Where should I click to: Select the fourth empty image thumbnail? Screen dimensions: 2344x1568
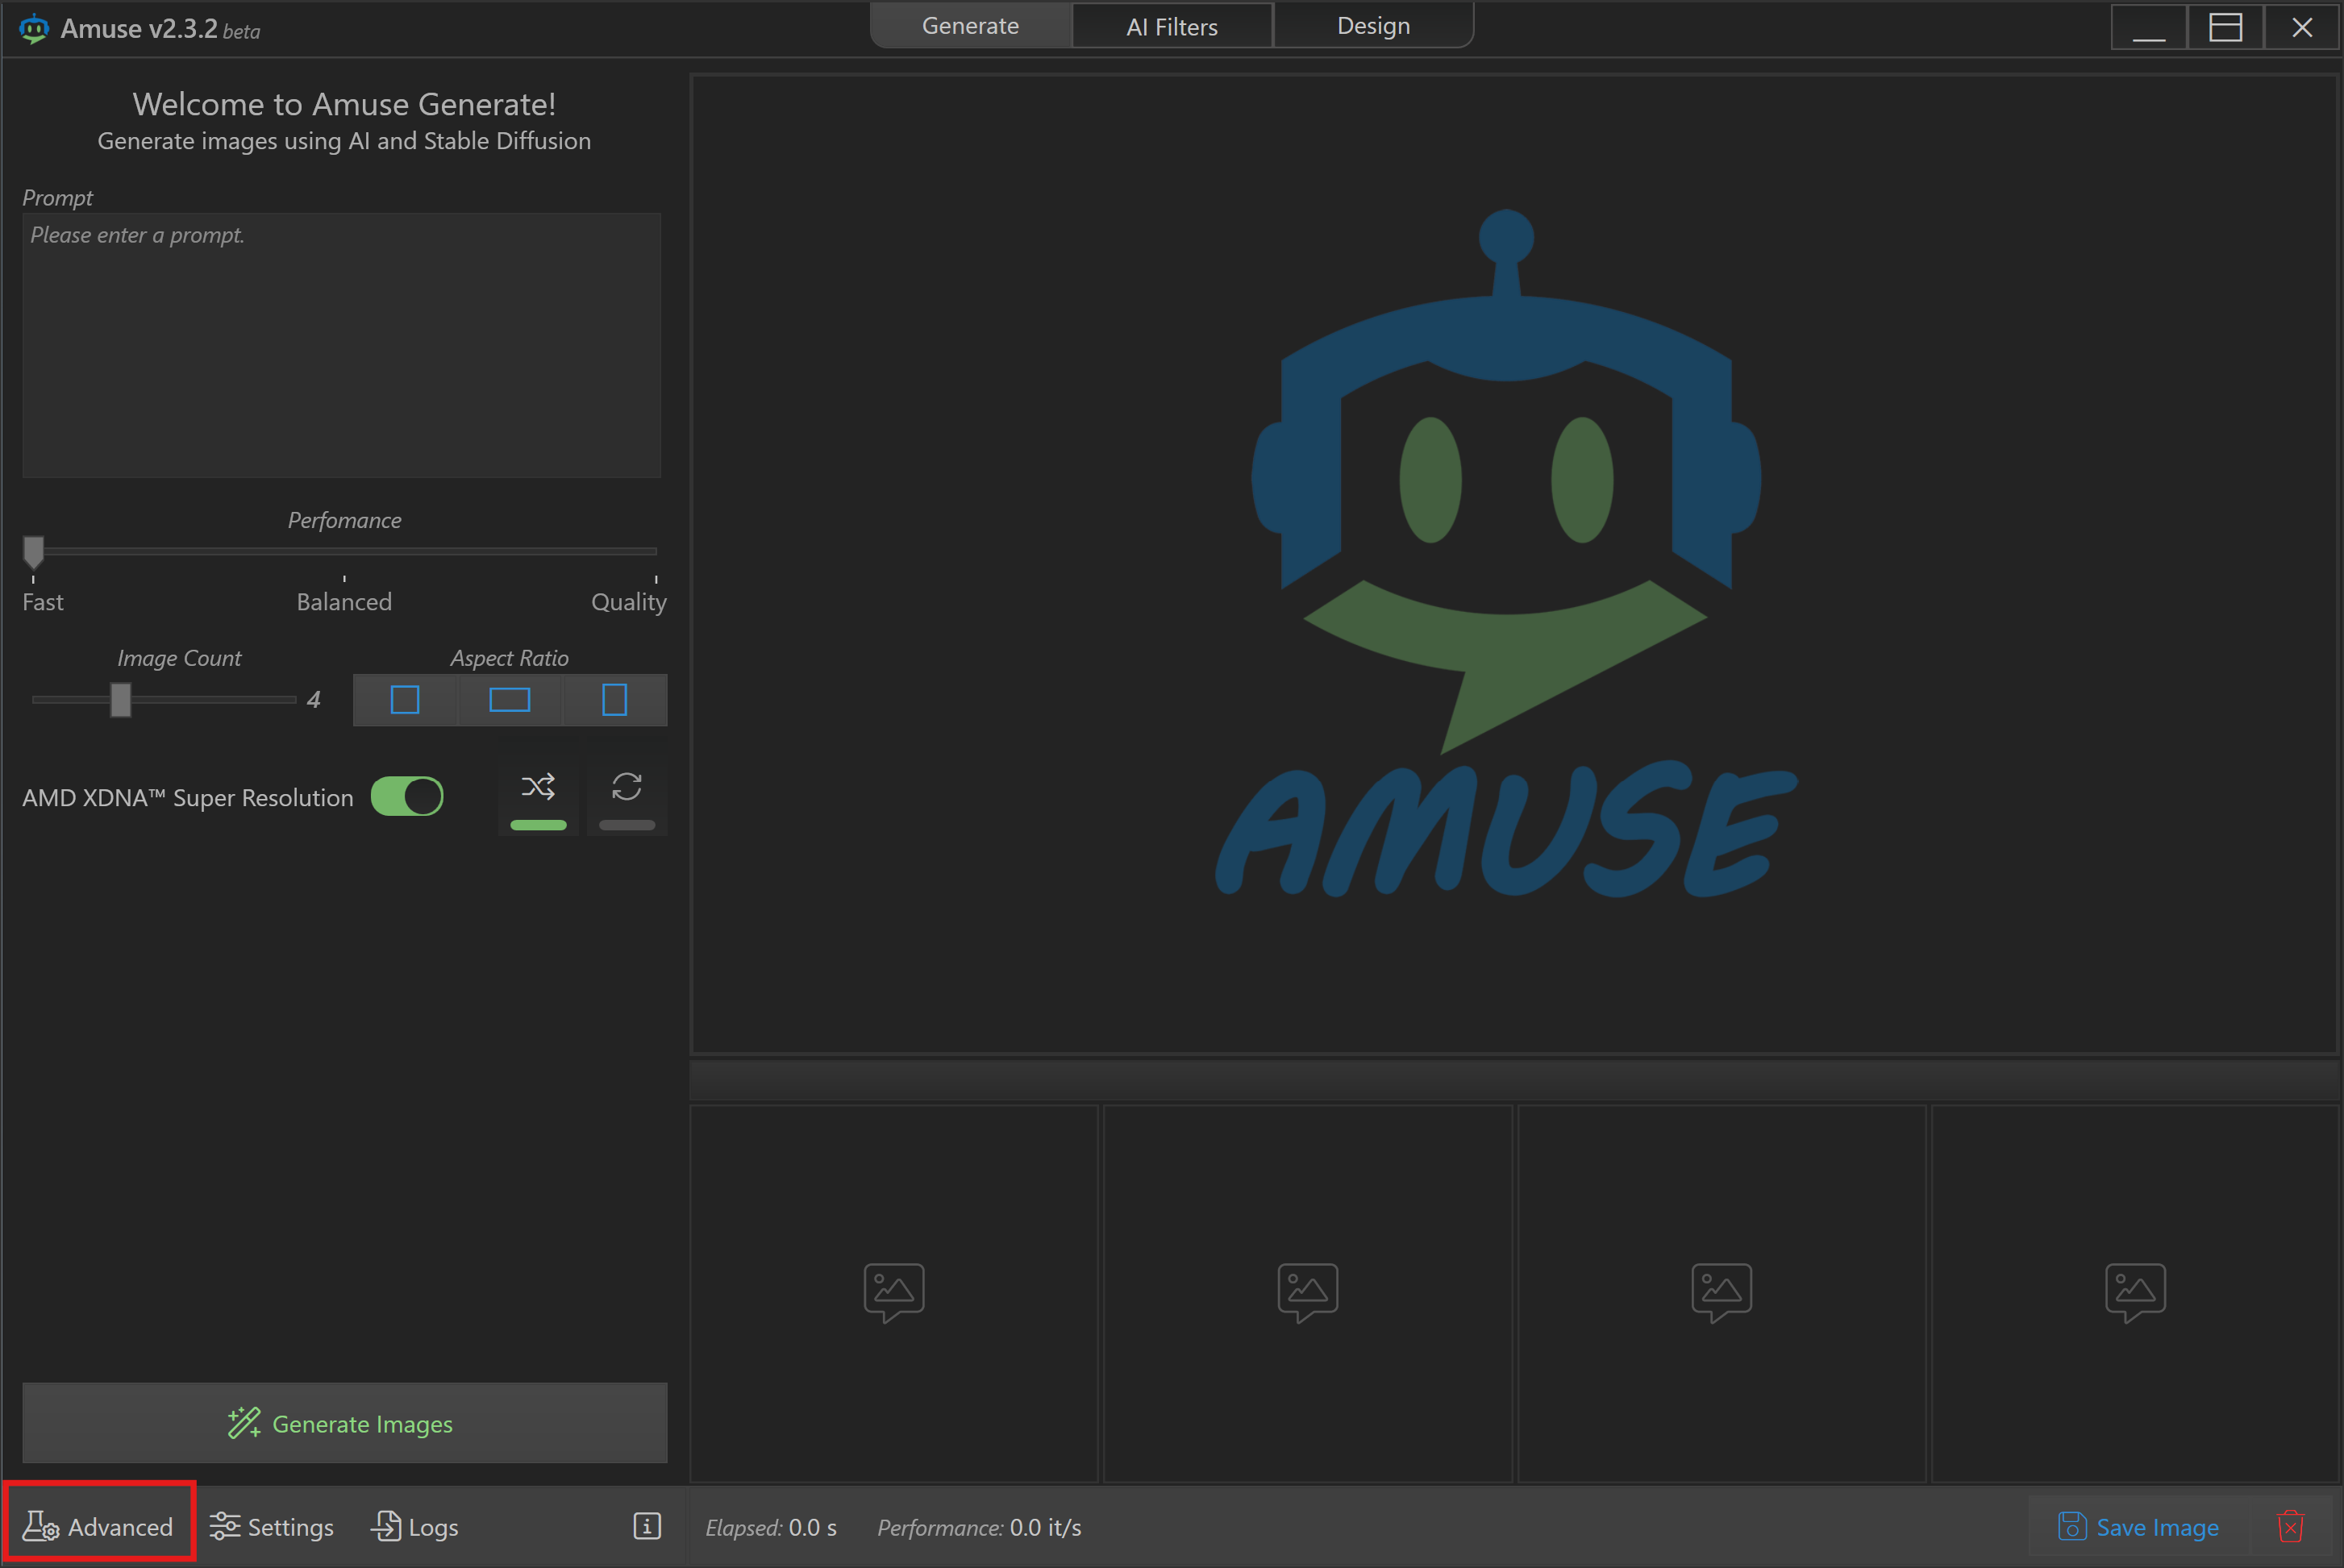click(2136, 1293)
